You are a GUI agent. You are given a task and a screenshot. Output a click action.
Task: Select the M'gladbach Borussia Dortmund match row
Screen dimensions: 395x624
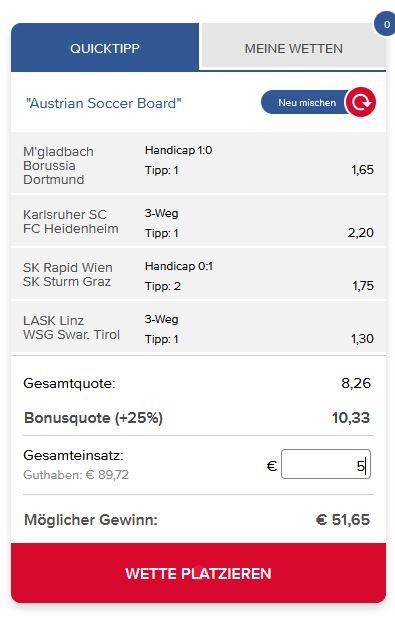(x=198, y=164)
